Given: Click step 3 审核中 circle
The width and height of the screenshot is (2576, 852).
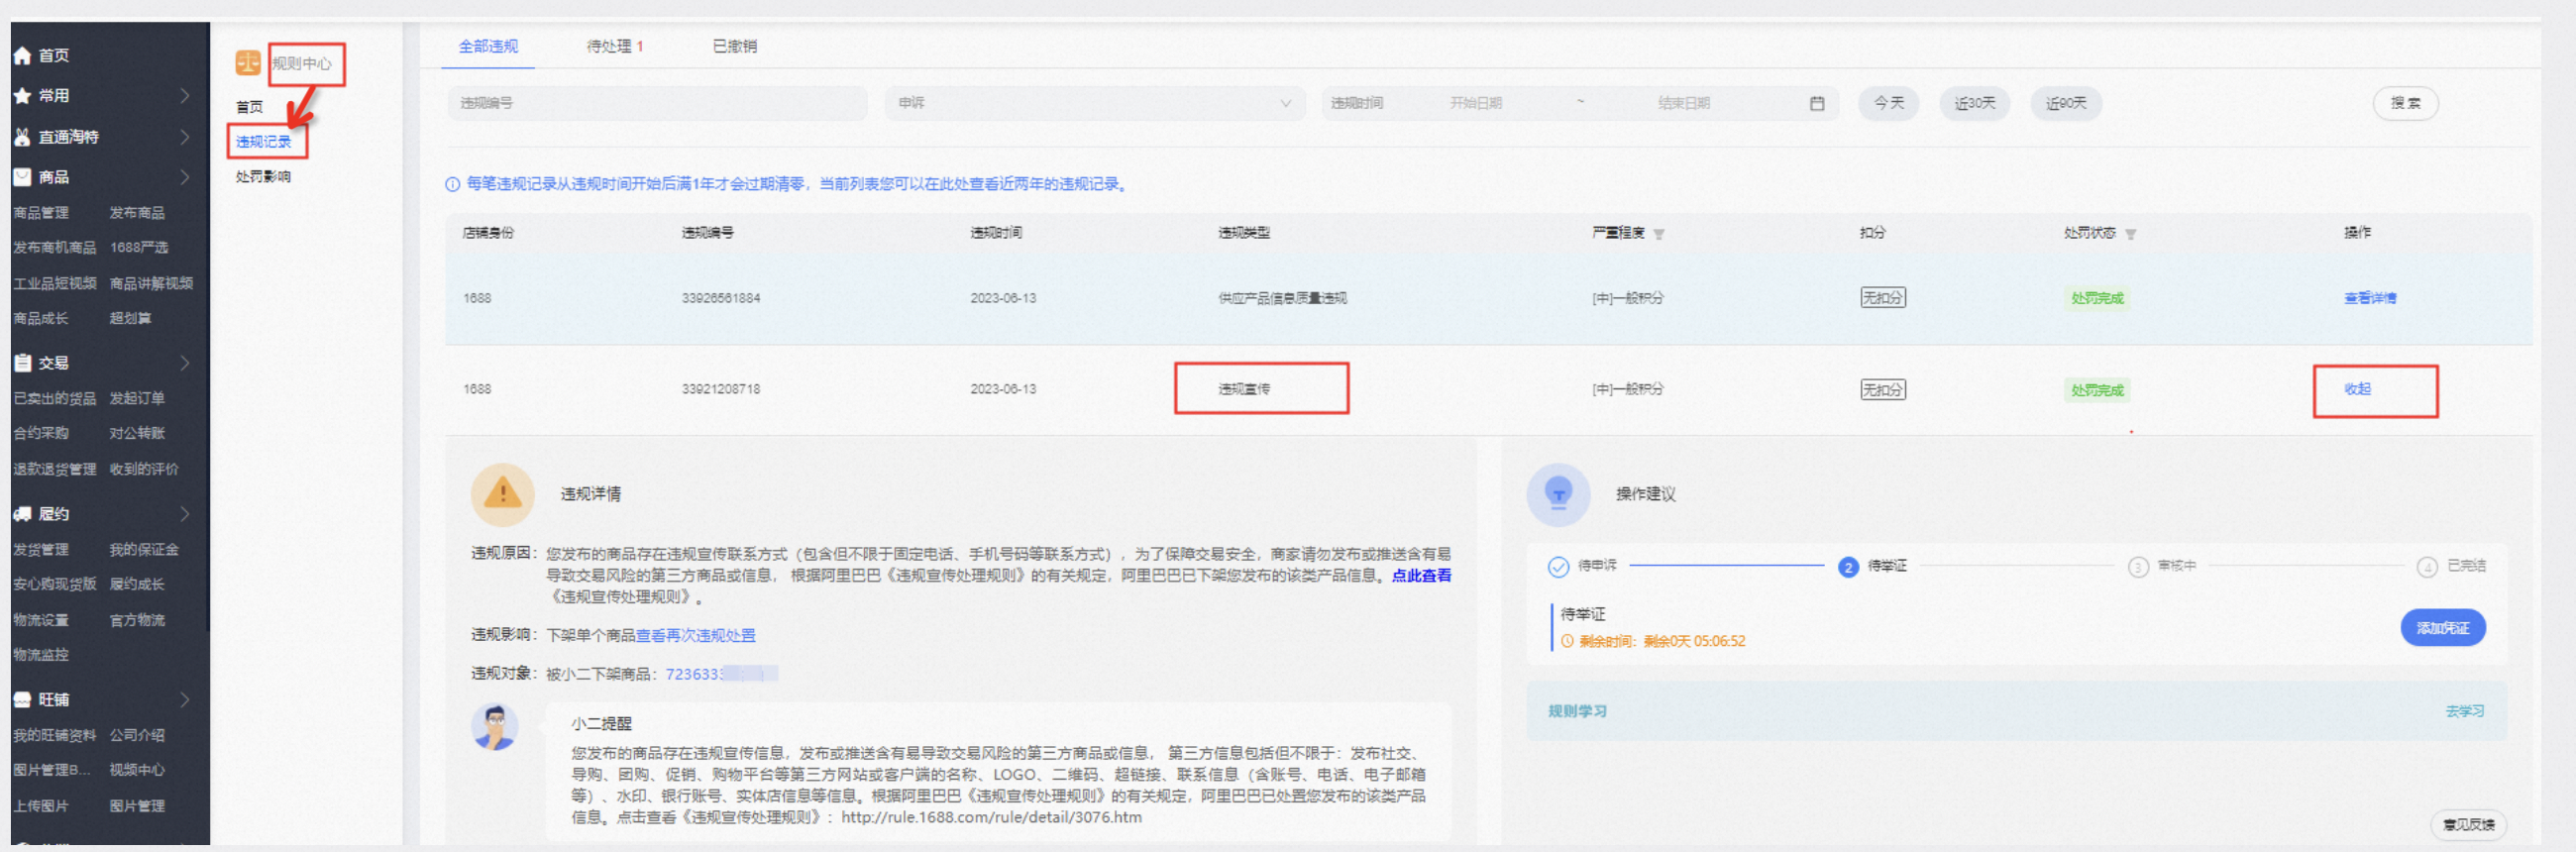Looking at the screenshot, I should 2138,567.
